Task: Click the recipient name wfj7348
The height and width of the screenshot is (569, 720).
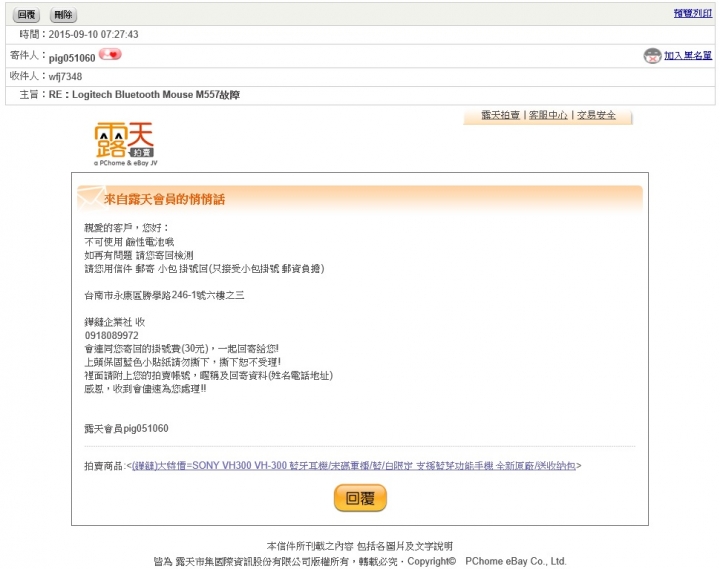Action: [x=65, y=77]
